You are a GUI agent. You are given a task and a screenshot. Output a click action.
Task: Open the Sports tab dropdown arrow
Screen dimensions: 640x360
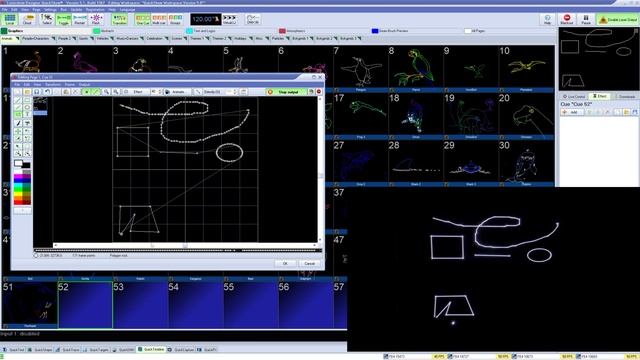[x=92, y=38]
